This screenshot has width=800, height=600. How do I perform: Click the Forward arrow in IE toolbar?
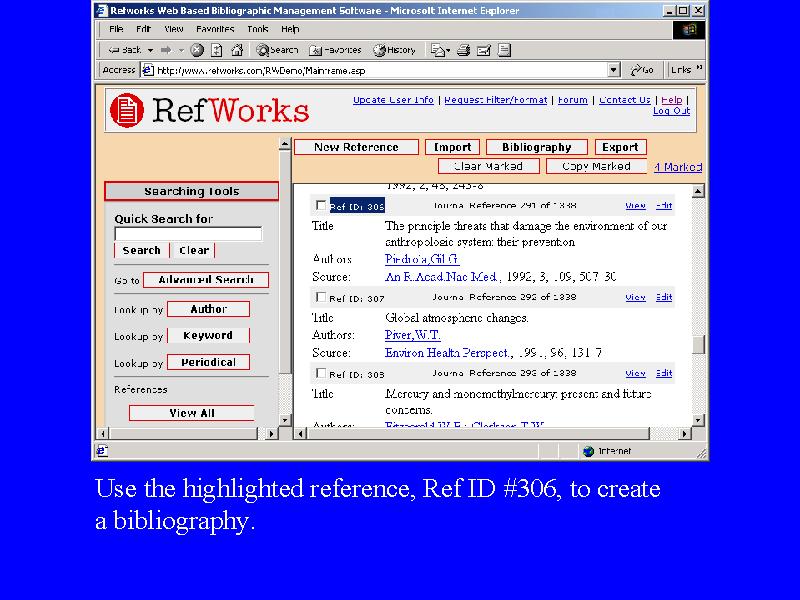pyautogui.click(x=166, y=50)
